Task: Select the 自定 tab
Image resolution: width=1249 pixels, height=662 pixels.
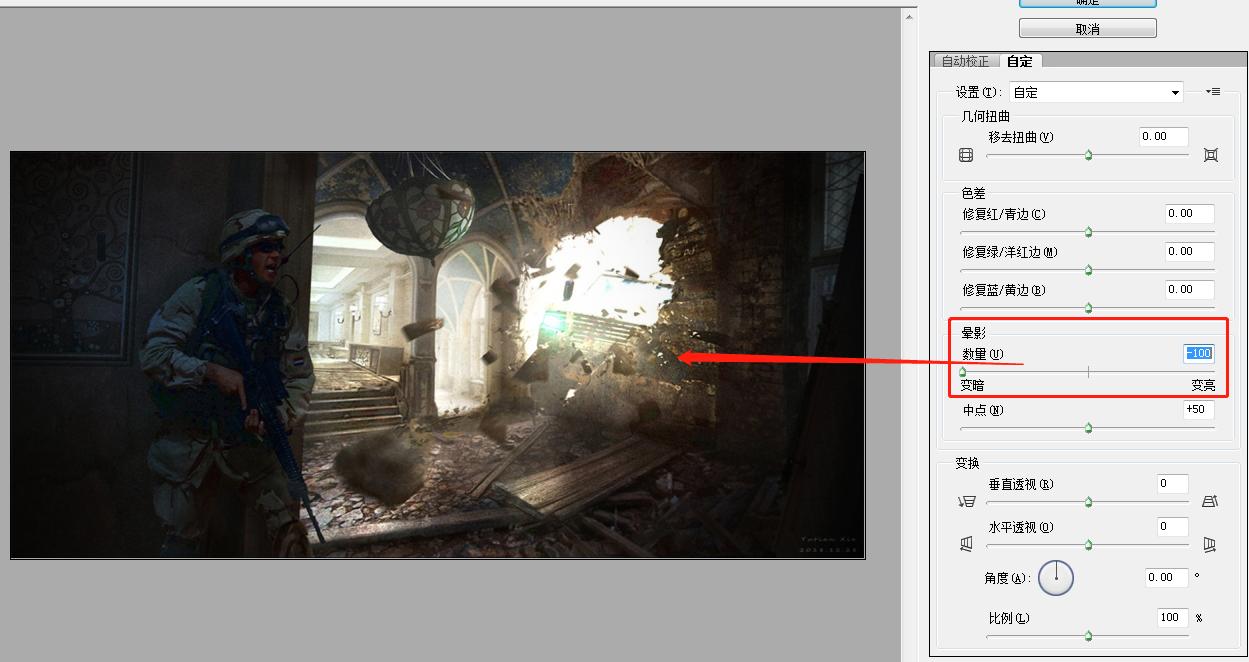Action: pyautogui.click(x=1020, y=61)
